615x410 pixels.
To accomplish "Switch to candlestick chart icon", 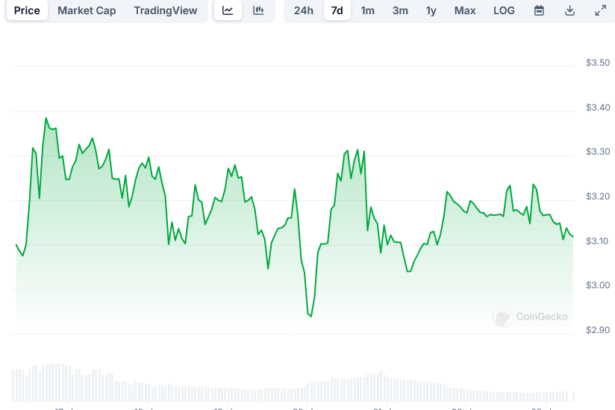I will pyautogui.click(x=258, y=11).
